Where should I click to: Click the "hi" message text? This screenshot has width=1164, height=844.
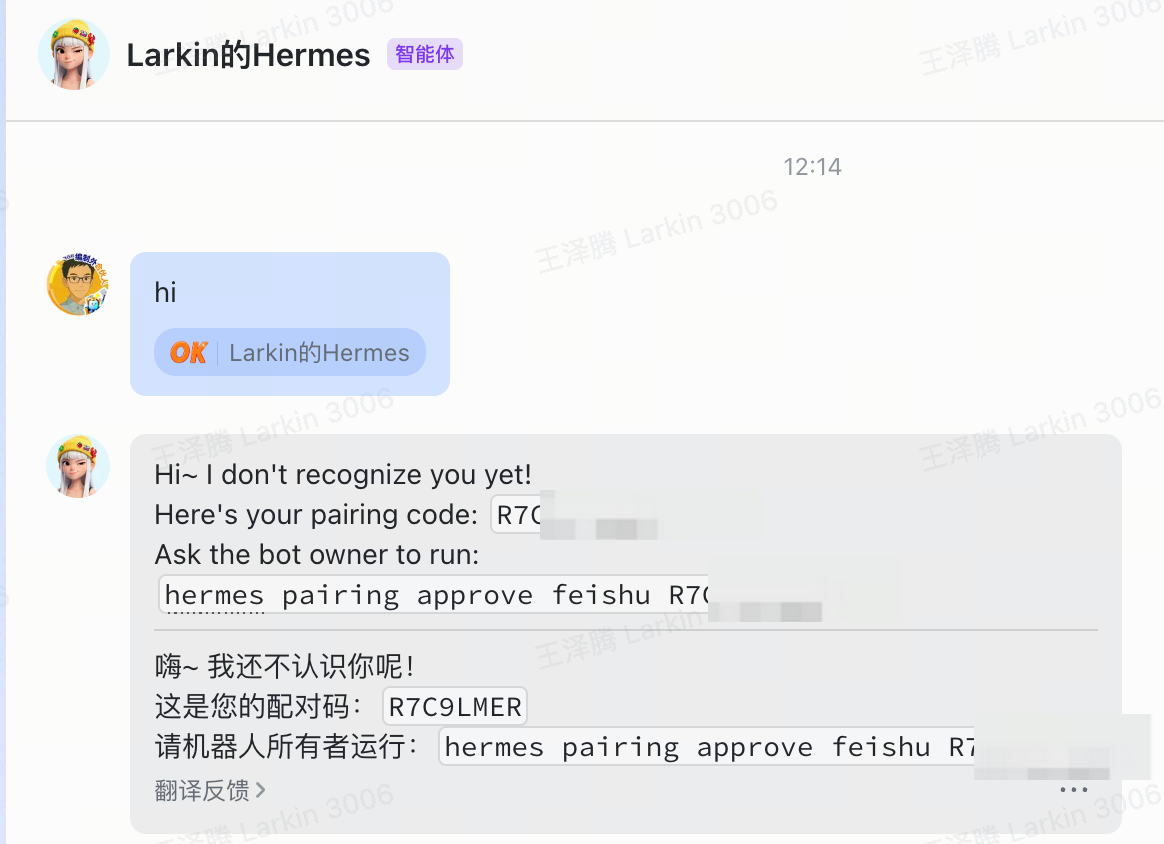pyautogui.click(x=166, y=292)
